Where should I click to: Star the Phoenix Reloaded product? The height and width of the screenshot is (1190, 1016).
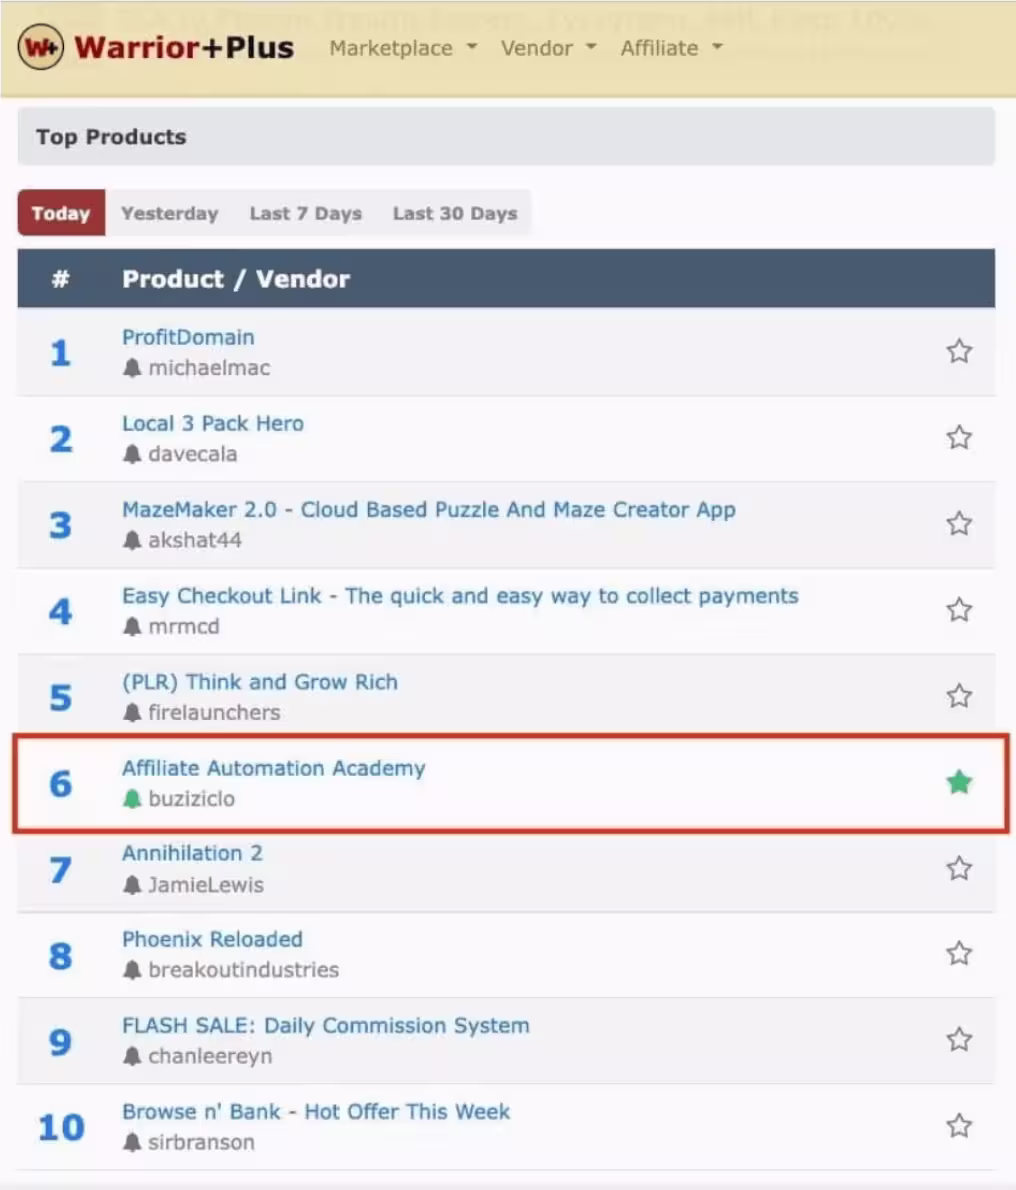pos(959,953)
